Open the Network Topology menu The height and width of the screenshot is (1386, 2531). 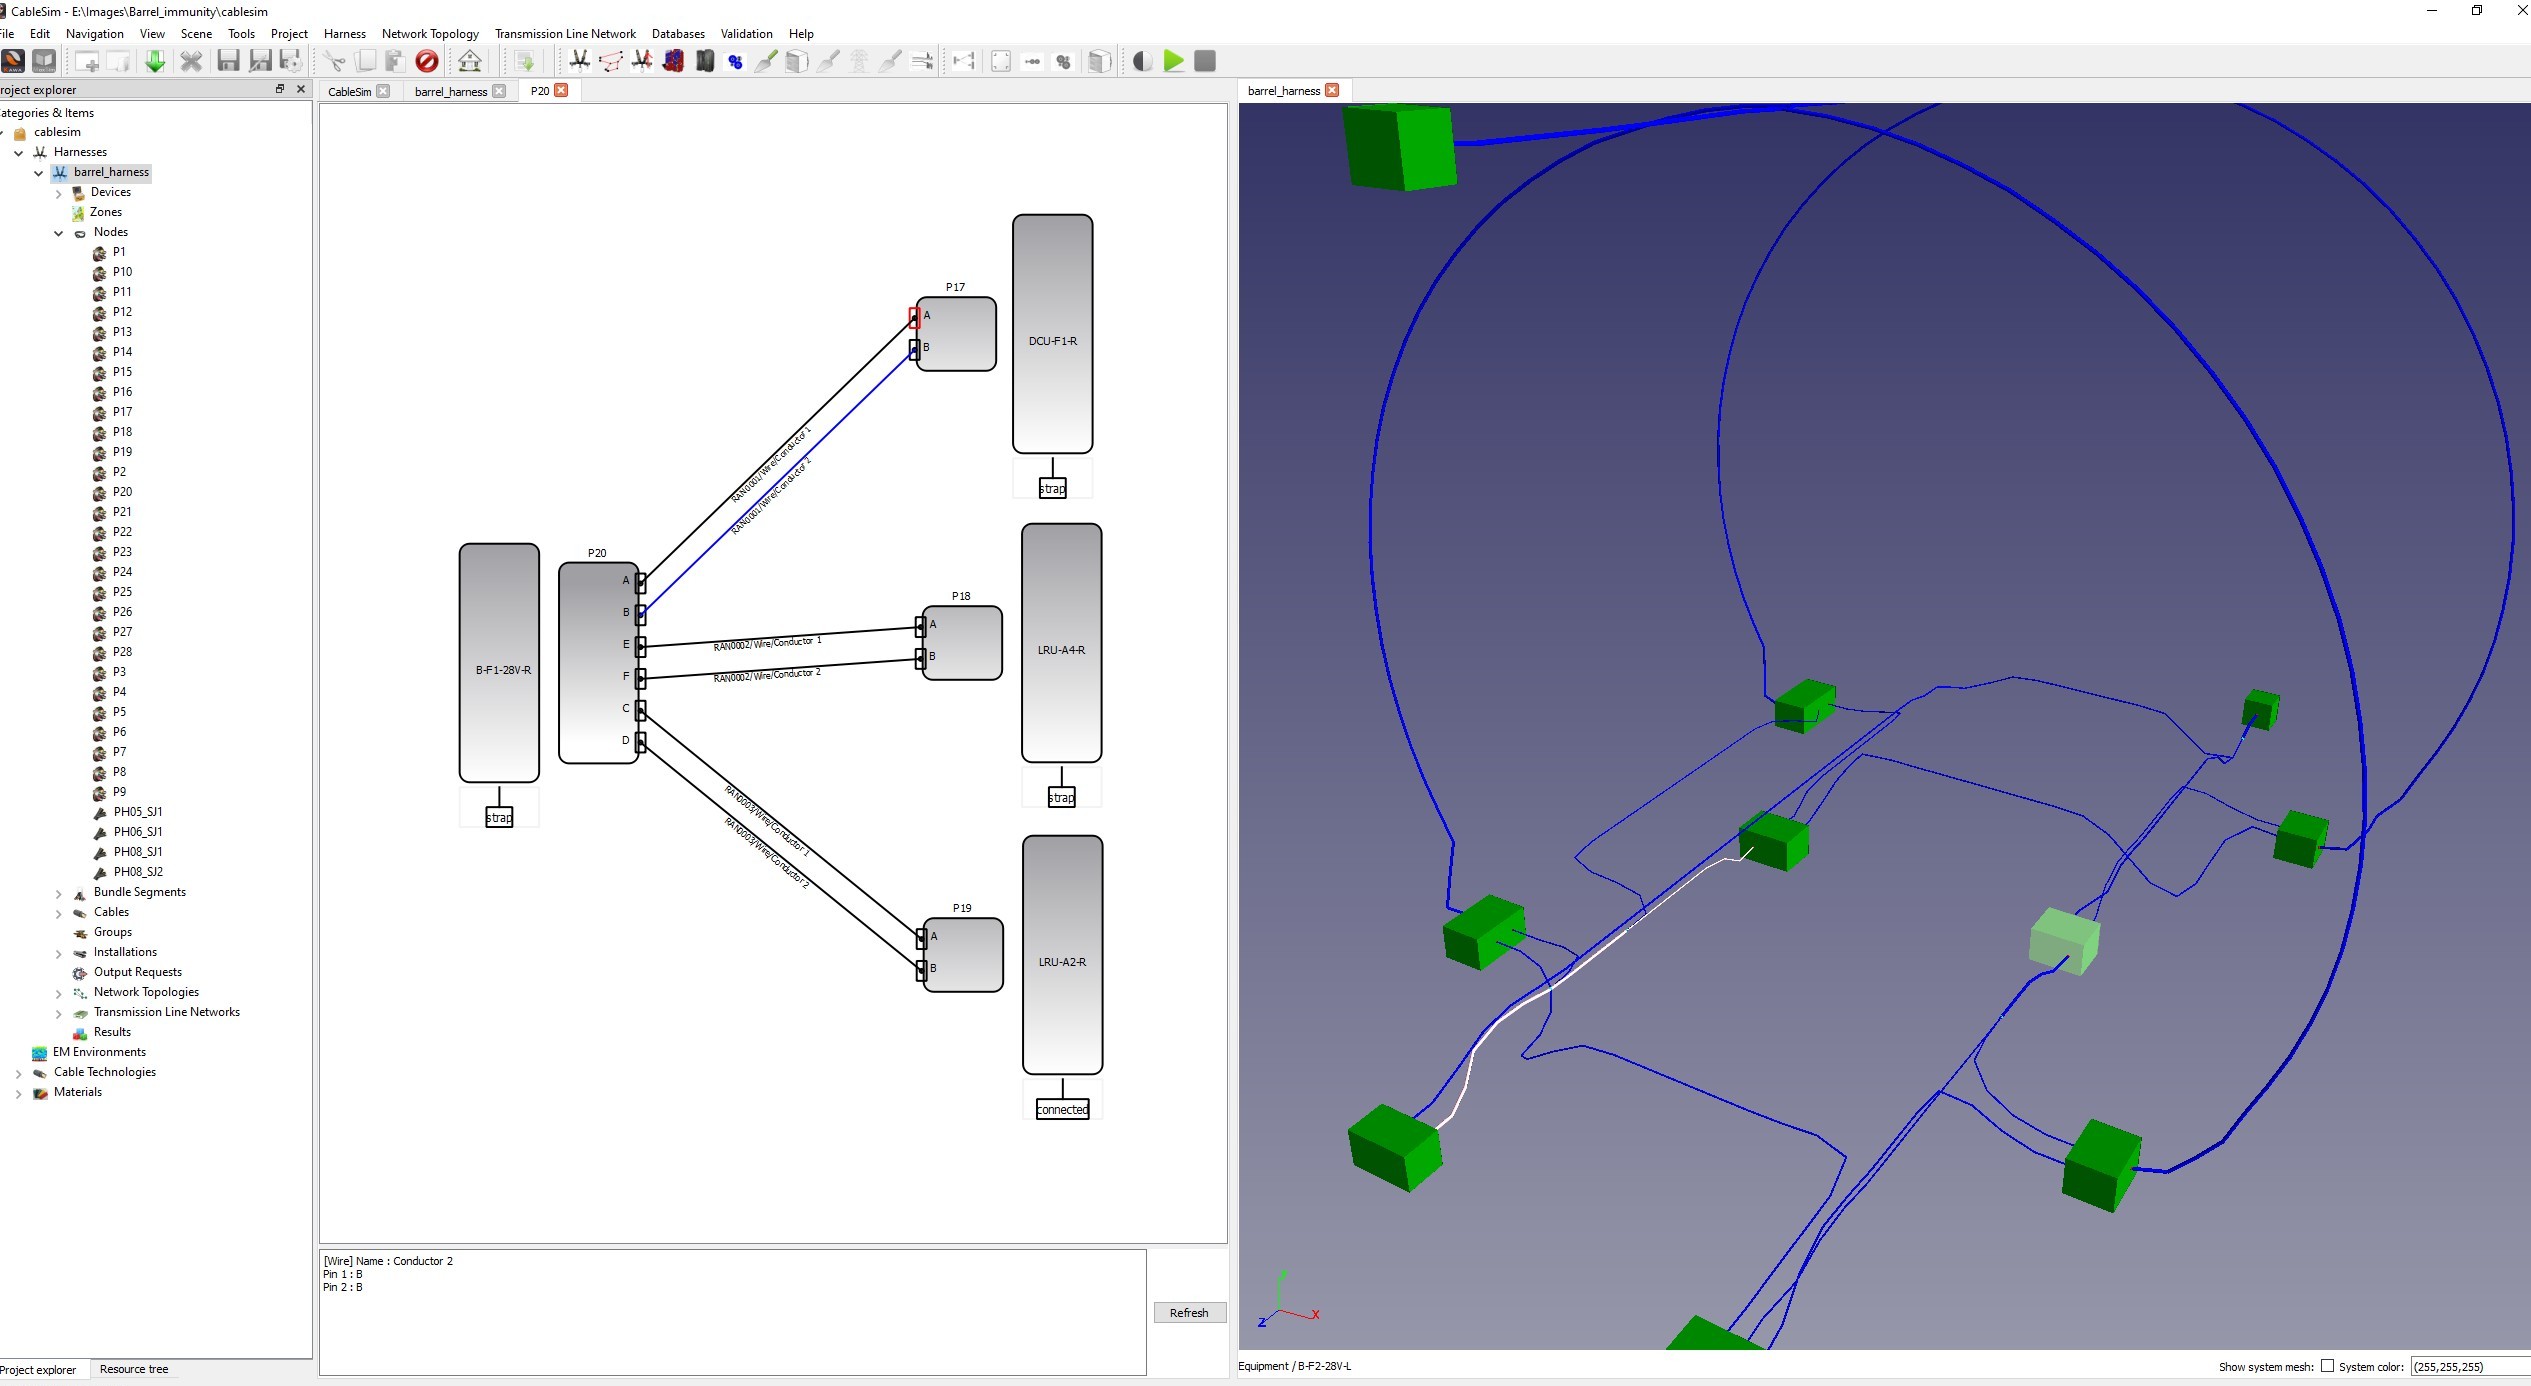(x=430, y=33)
